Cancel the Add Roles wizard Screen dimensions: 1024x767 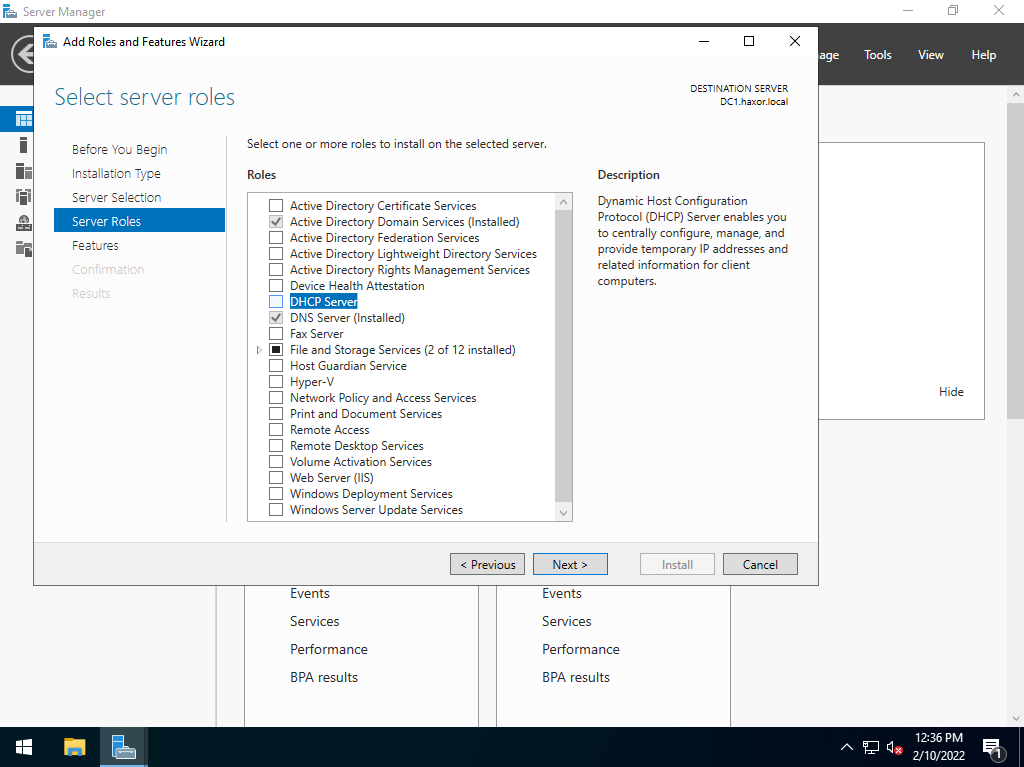tap(760, 564)
